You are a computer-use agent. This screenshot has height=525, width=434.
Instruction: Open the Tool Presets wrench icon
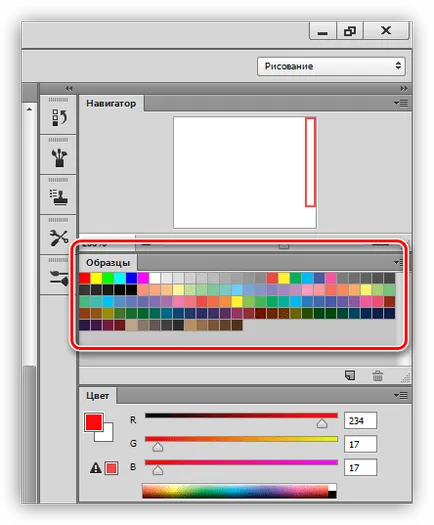point(59,238)
